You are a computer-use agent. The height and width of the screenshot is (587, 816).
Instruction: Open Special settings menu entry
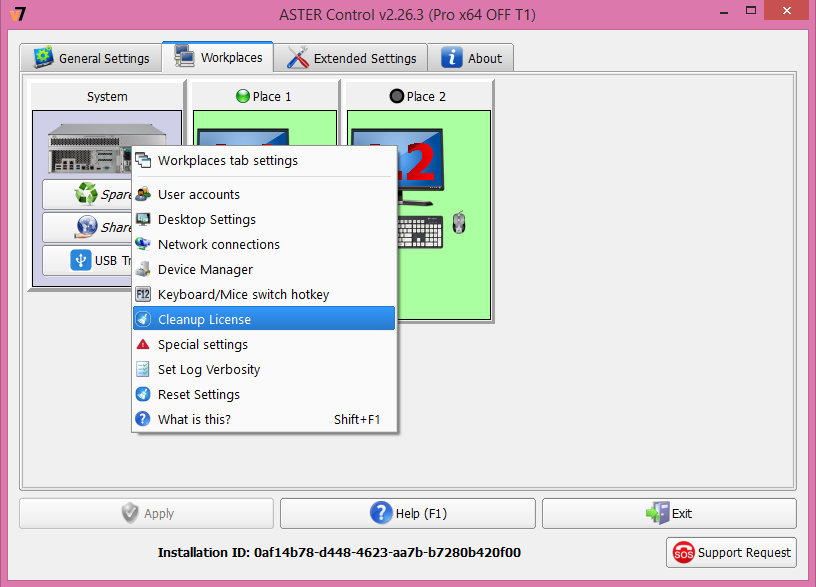[264, 344]
